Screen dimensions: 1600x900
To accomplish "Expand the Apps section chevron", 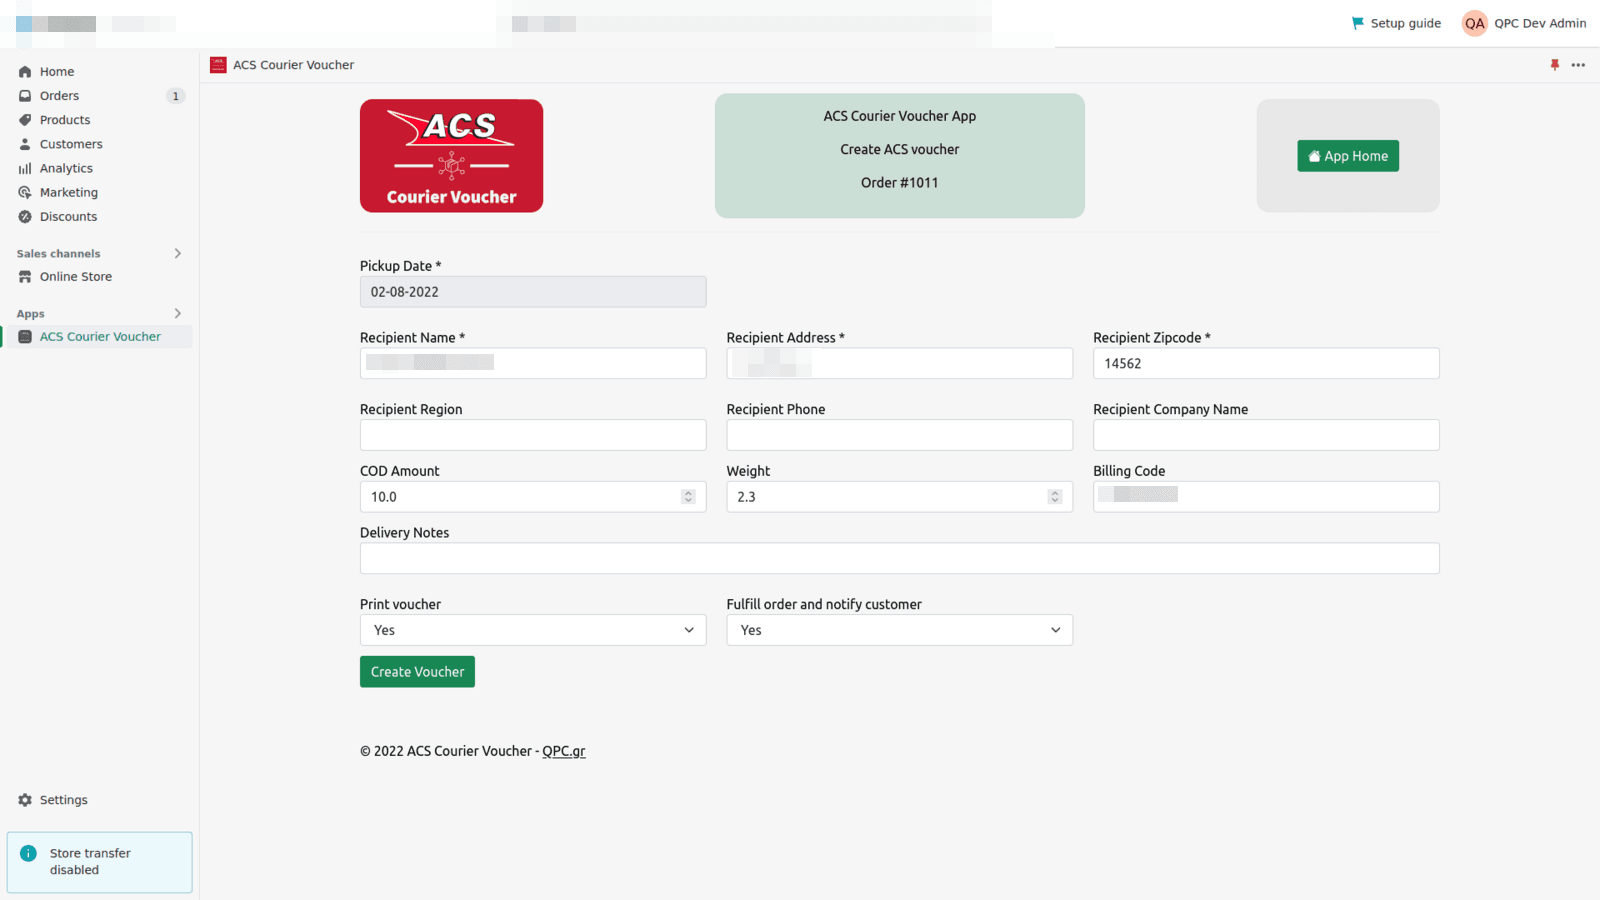I will coord(177,313).
